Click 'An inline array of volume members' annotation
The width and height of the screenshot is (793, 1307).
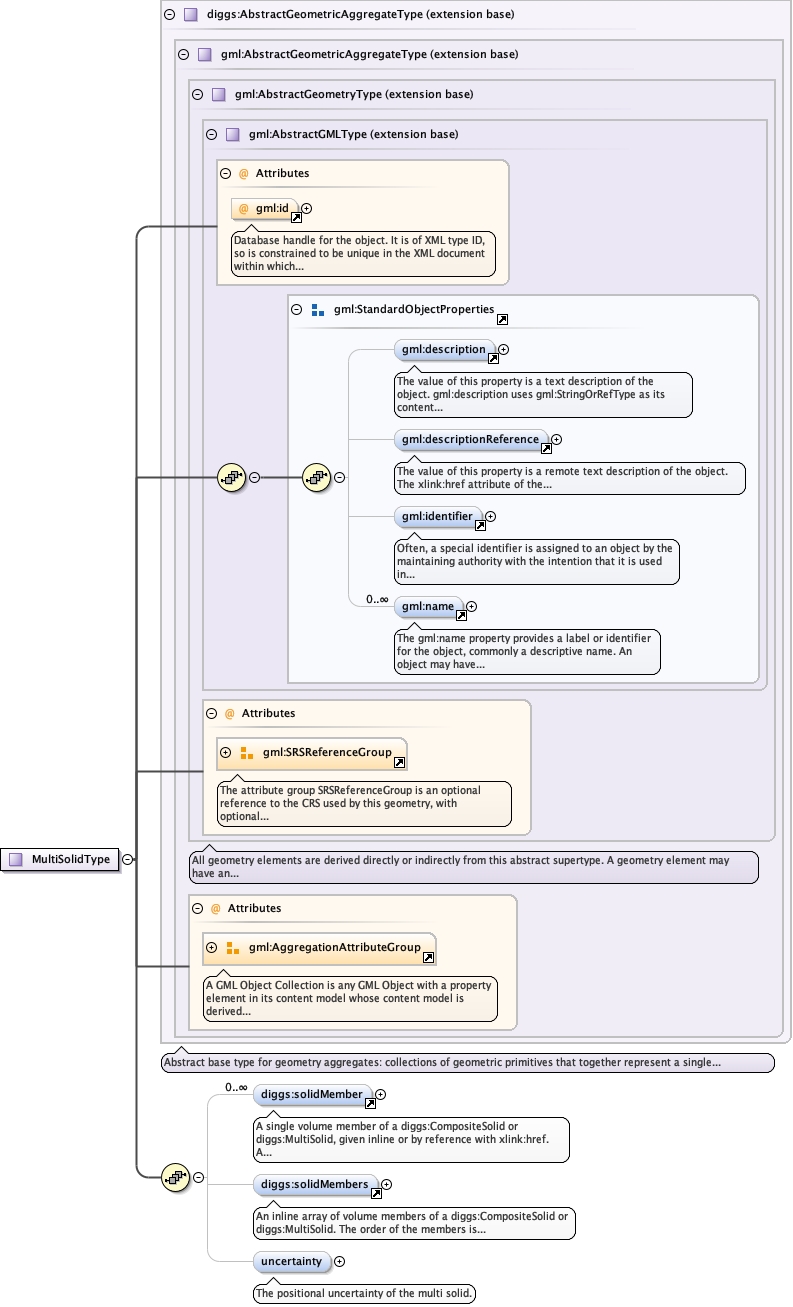[414, 1224]
